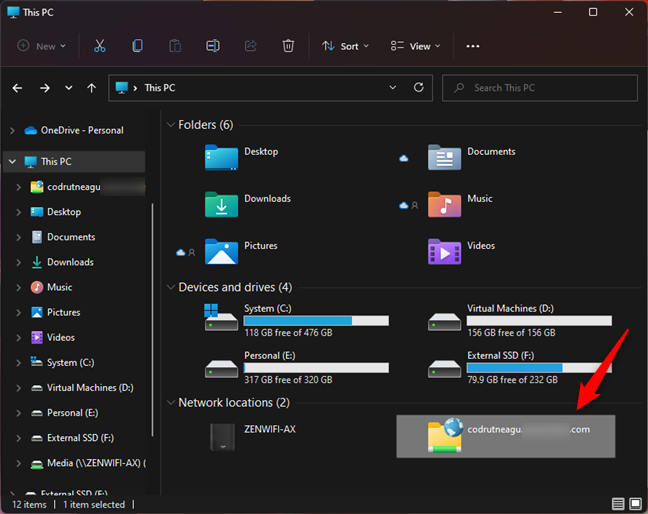Screen dimensions: 648x514
Task: Click the Rename icon in toolbar
Action: (x=213, y=46)
